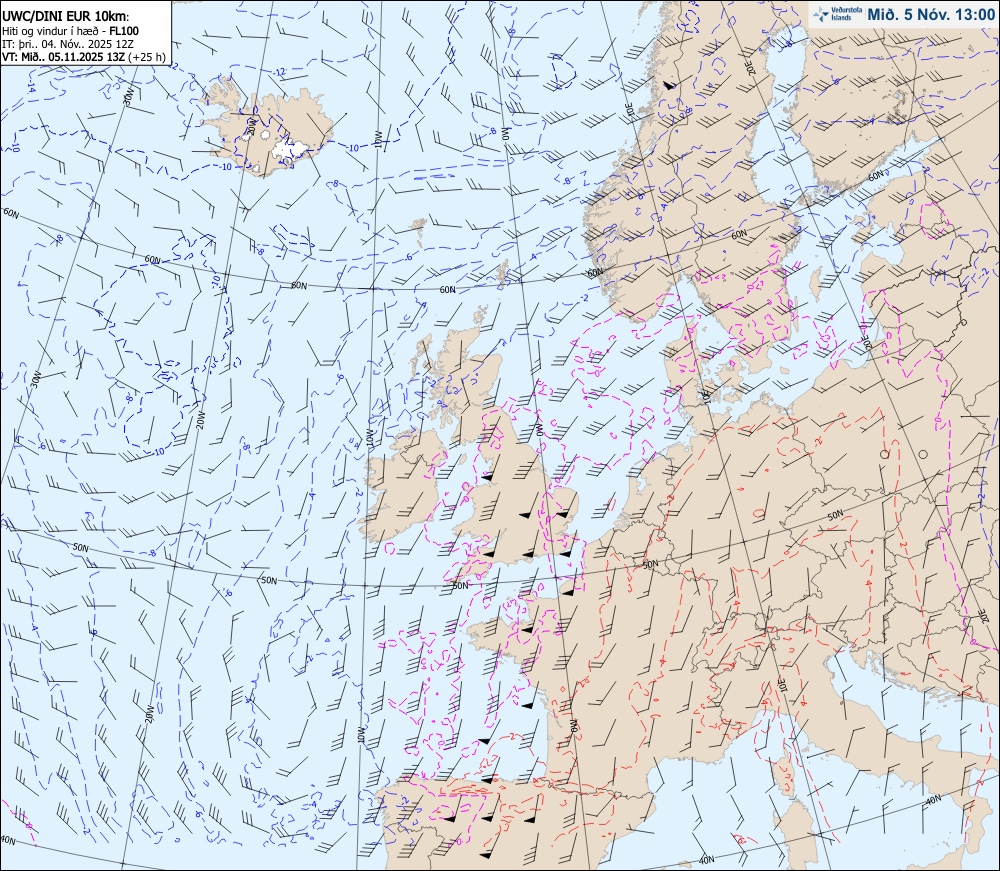Select the "Hiti og vindur í hæð - FL100" subtitle
This screenshot has height=871, width=1000.
70,31
